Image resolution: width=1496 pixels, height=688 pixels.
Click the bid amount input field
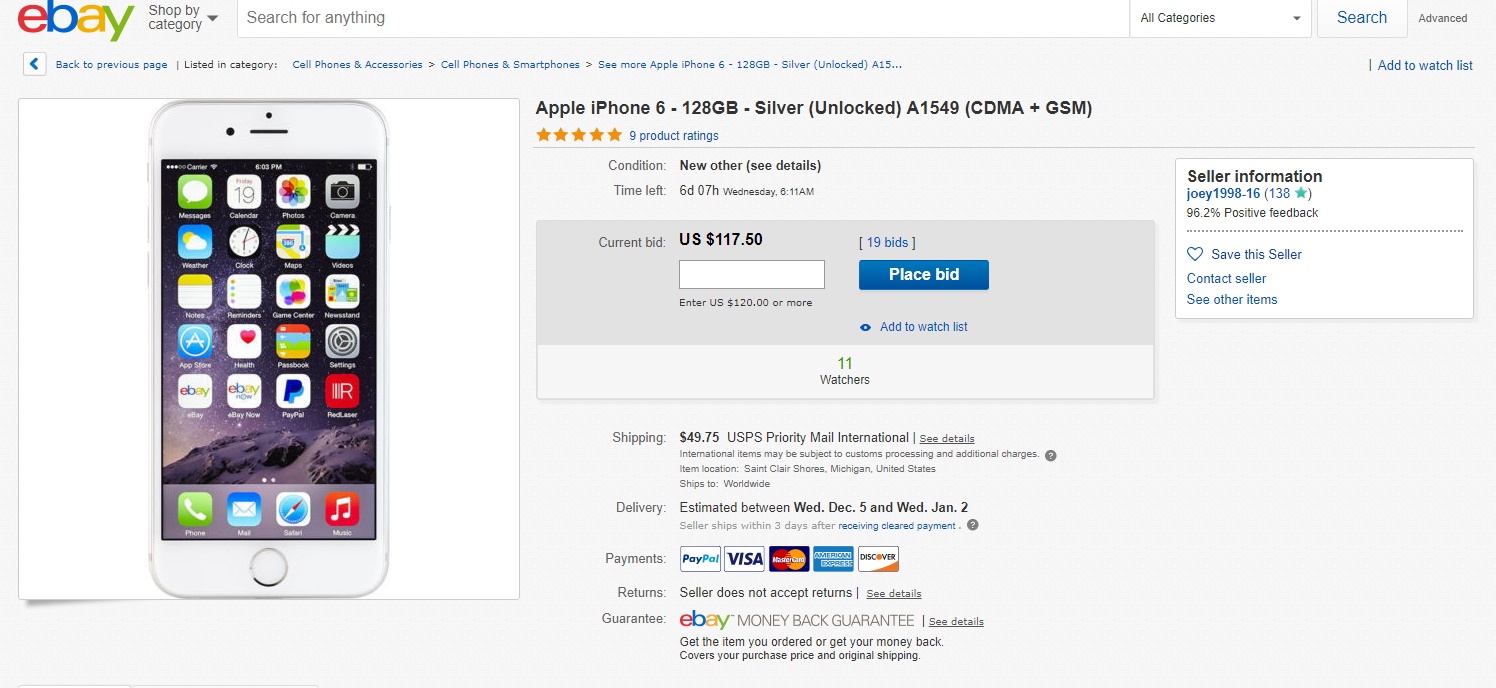tap(752, 274)
